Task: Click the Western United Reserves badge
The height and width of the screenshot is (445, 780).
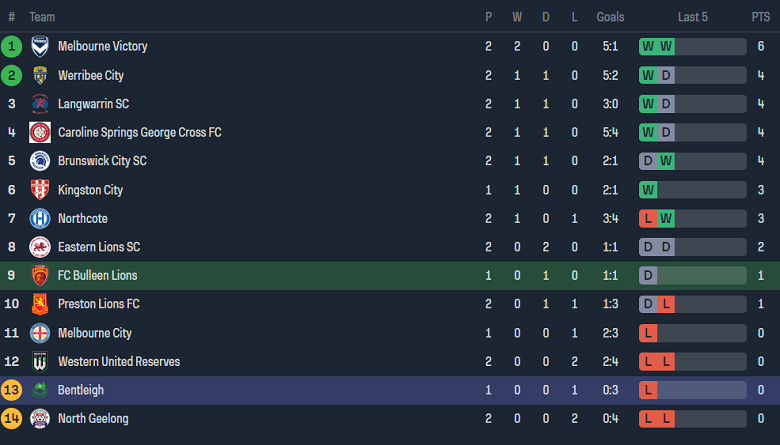Action: pos(40,361)
